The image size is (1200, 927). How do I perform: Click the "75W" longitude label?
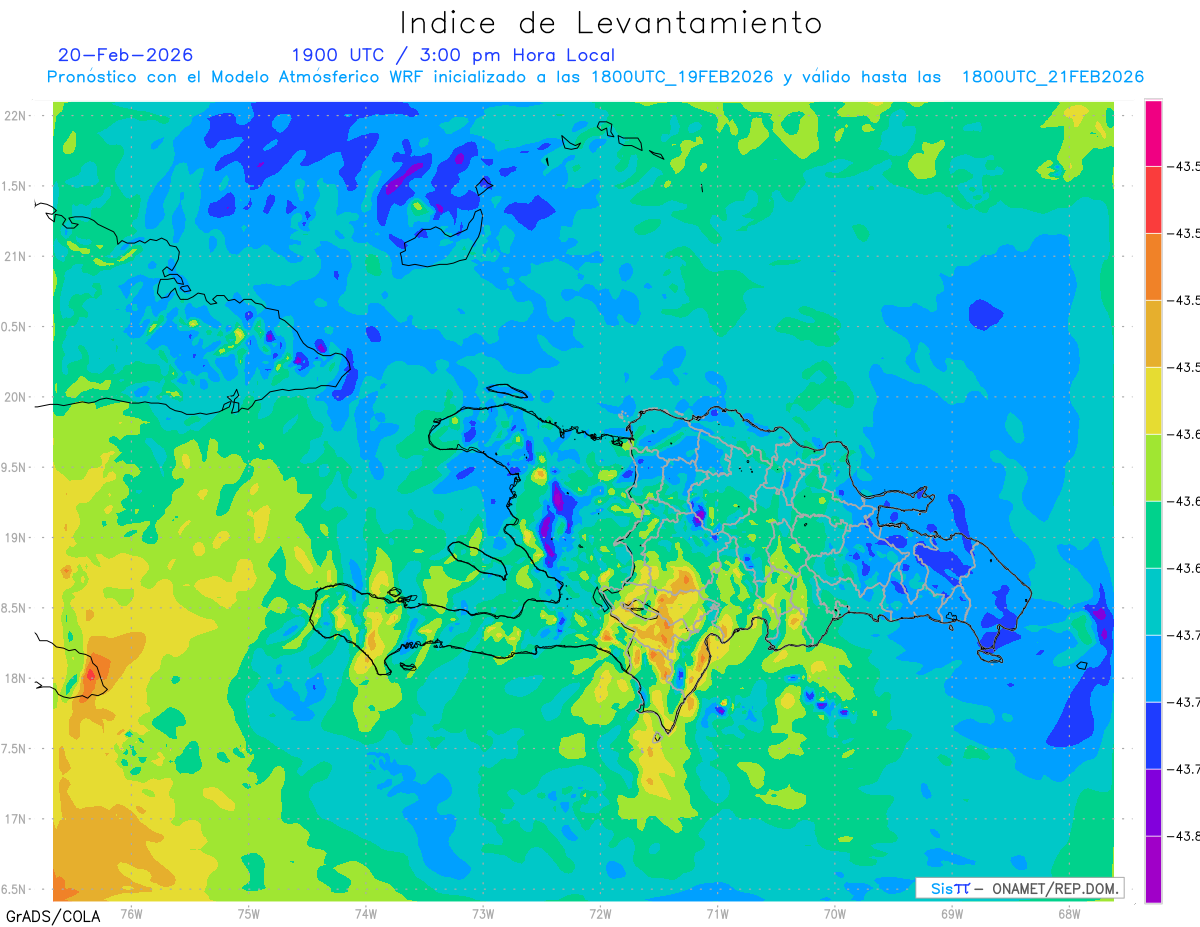pos(249,913)
